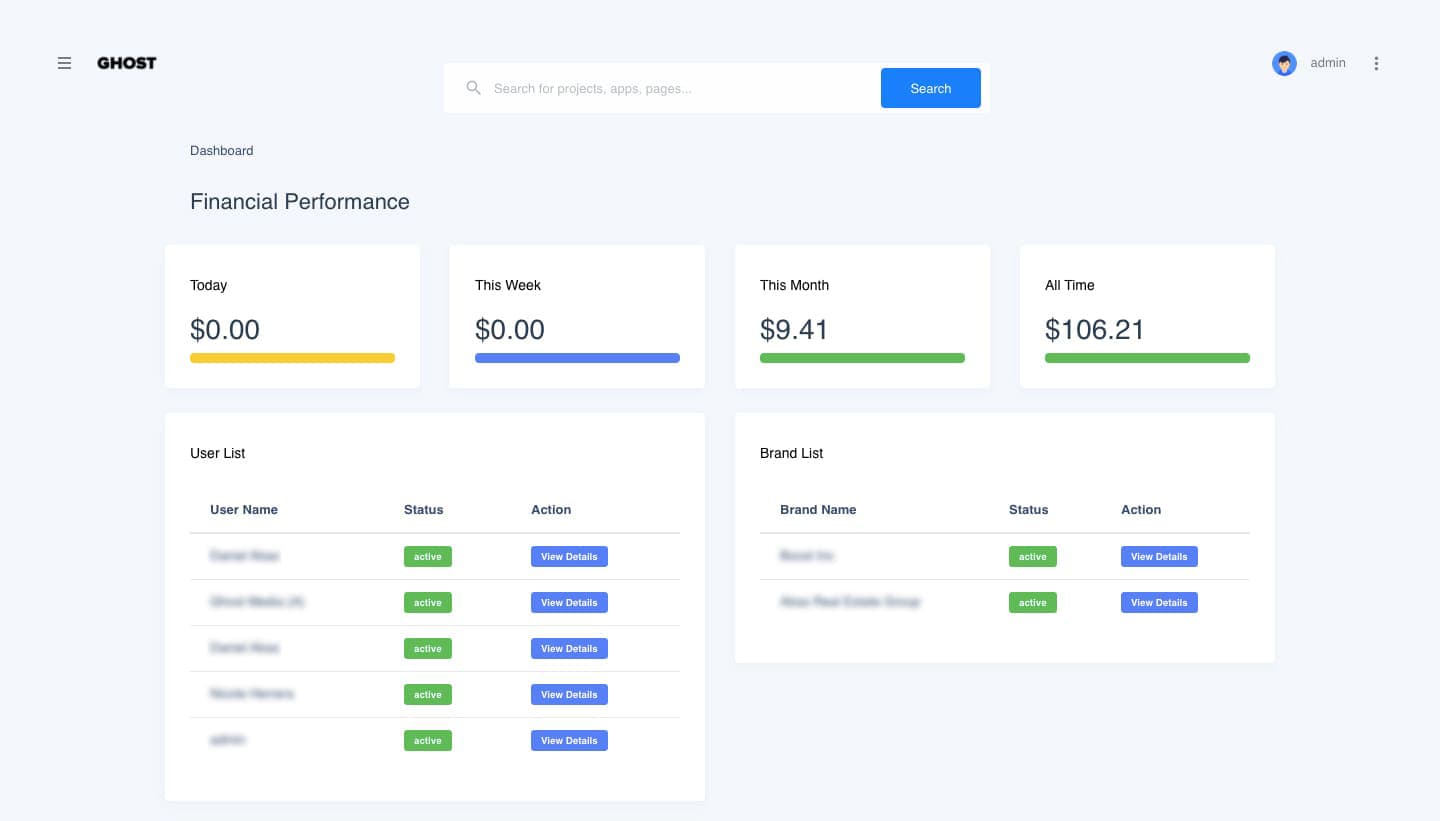View Details of second brand row
This screenshot has width=1440, height=821.
click(1159, 603)
